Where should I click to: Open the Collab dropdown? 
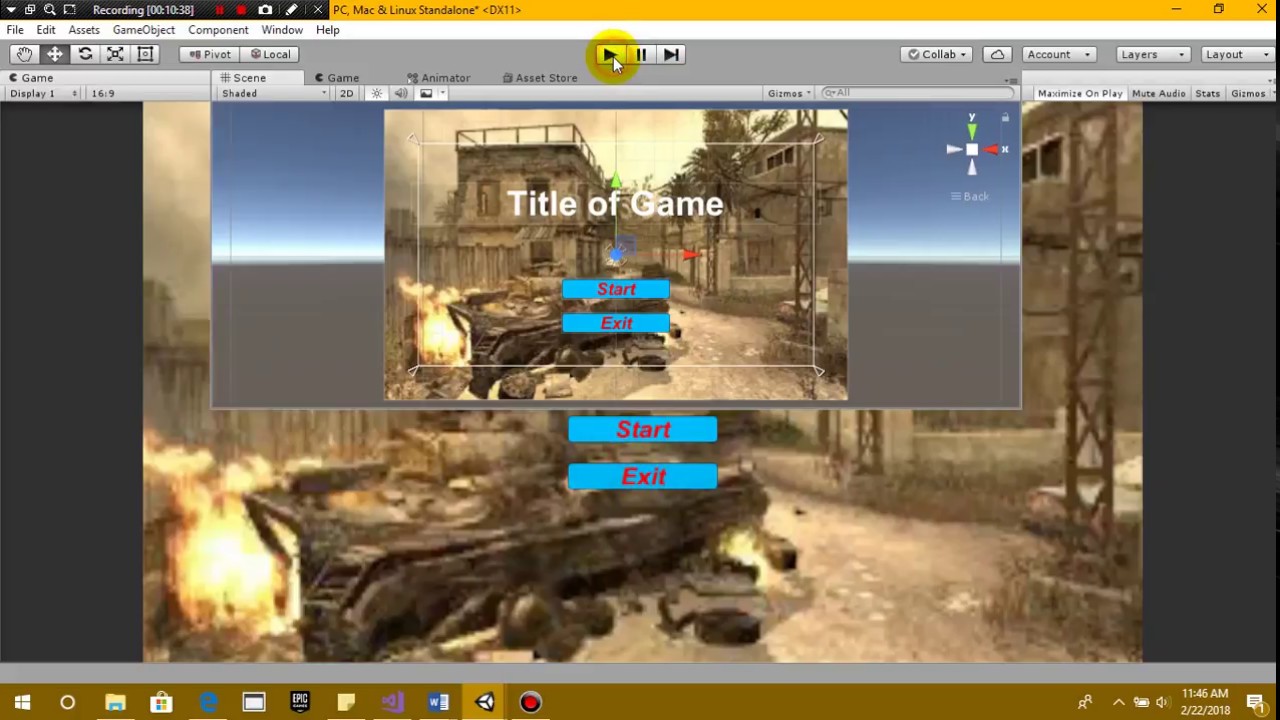pyautogui.click(x=938, y=54)
